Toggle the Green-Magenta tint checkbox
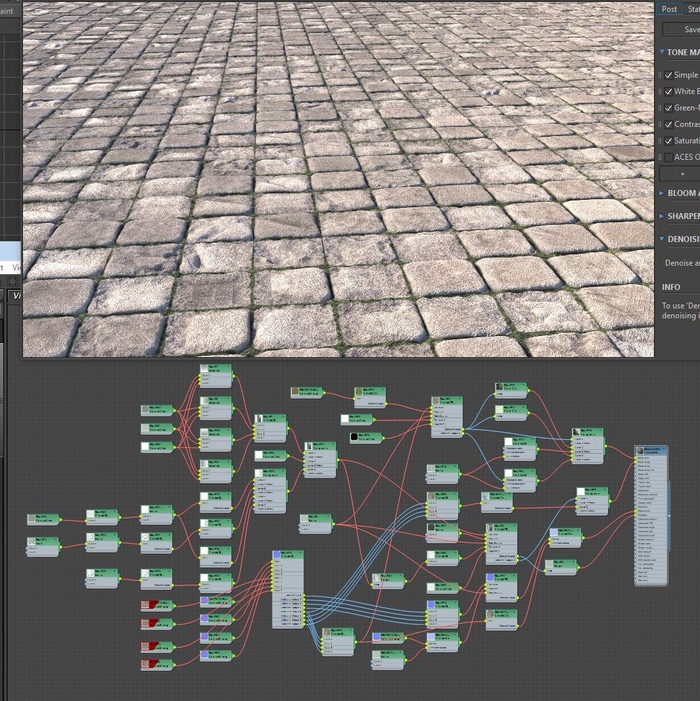The width and height of the screenshot is (700, 701). [669, 108]
